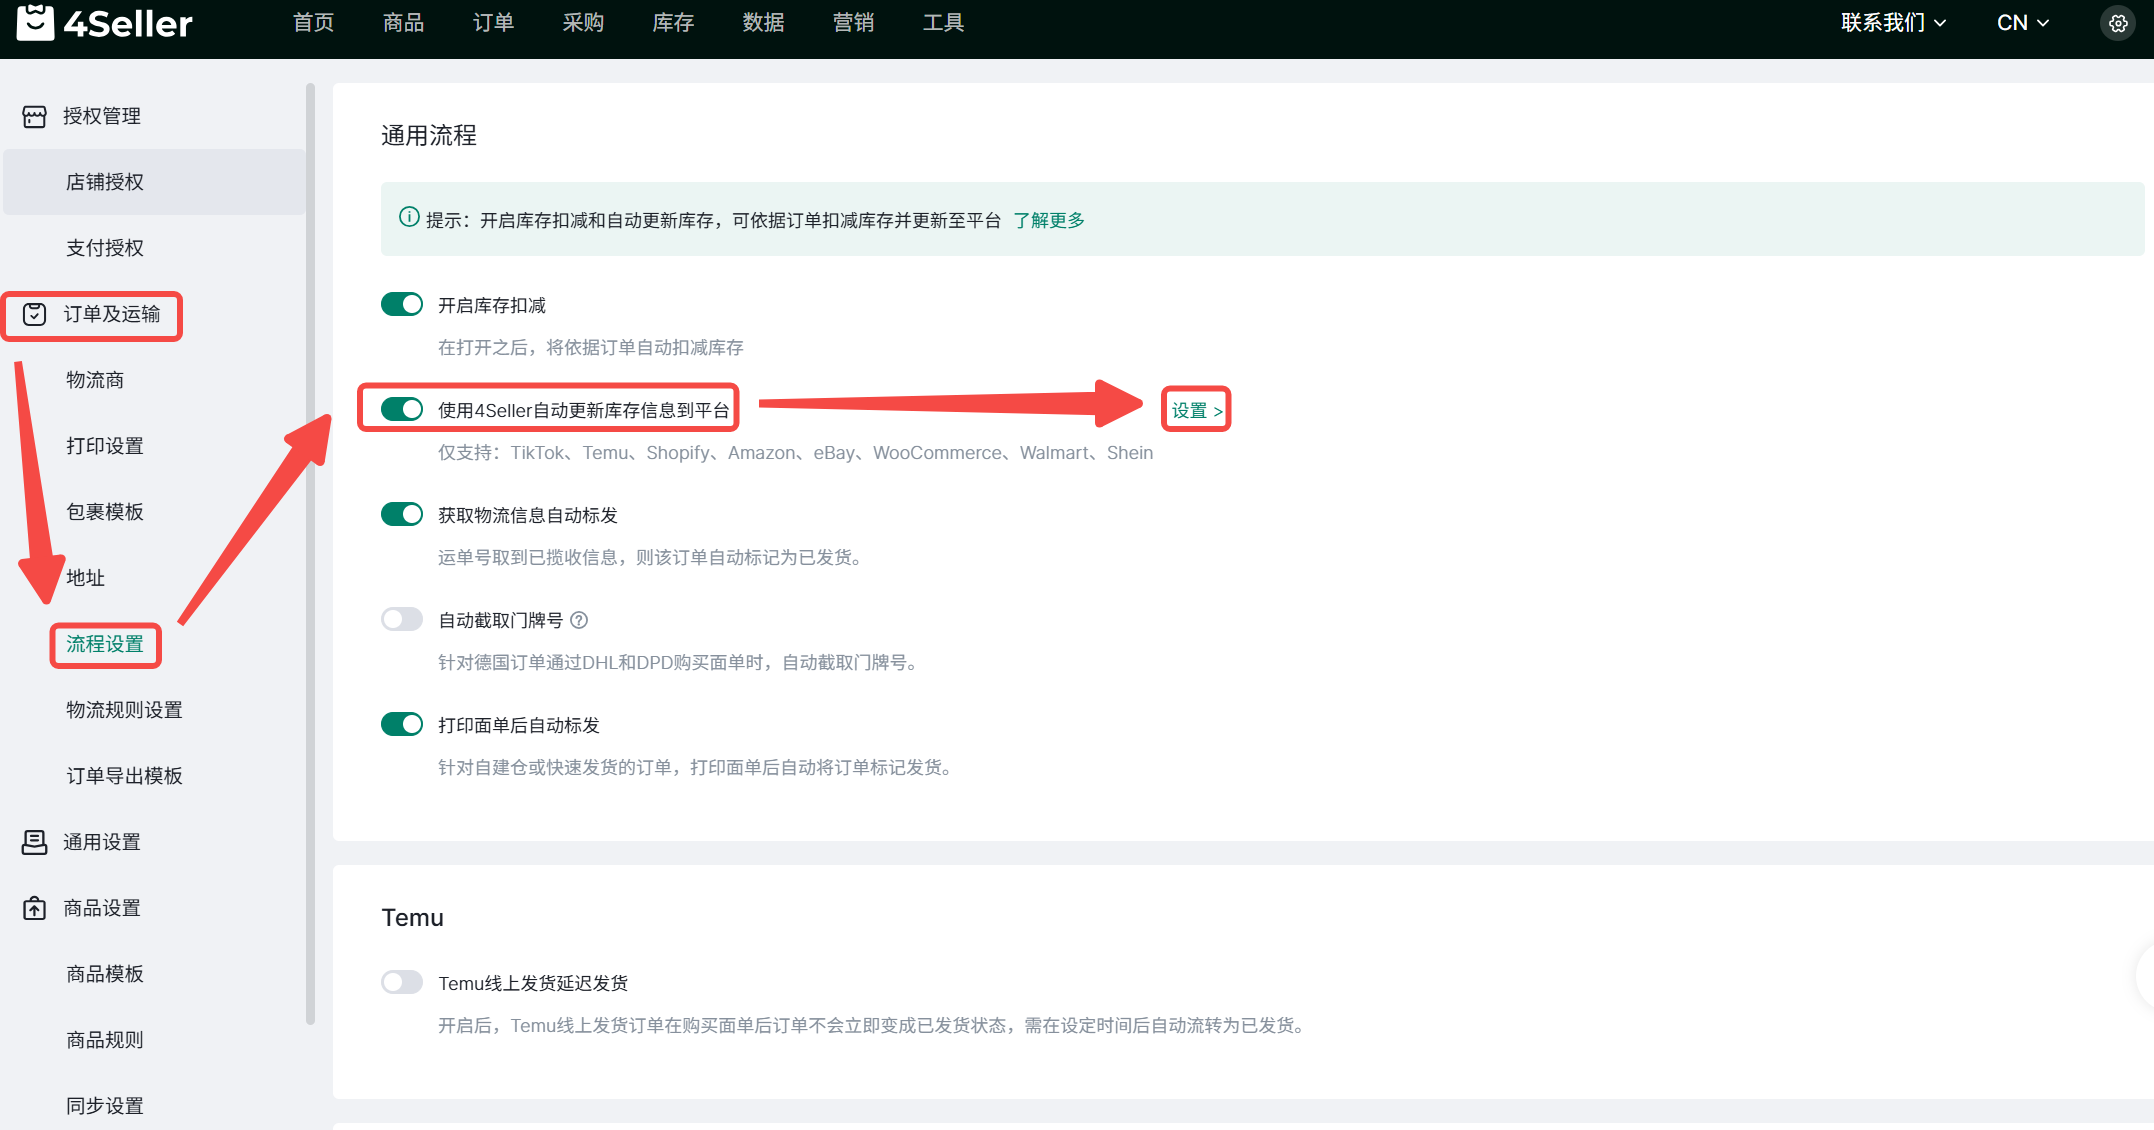Screen dimensions: 2154x1130
Task: Click the 4Seller logo icon
Action: pos(36,22)
